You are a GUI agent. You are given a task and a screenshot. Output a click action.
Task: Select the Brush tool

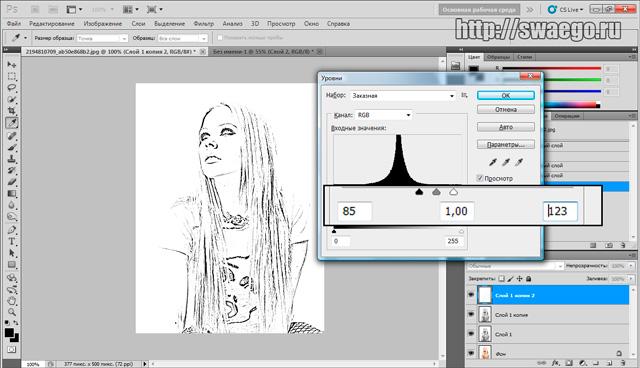(11, 147)
